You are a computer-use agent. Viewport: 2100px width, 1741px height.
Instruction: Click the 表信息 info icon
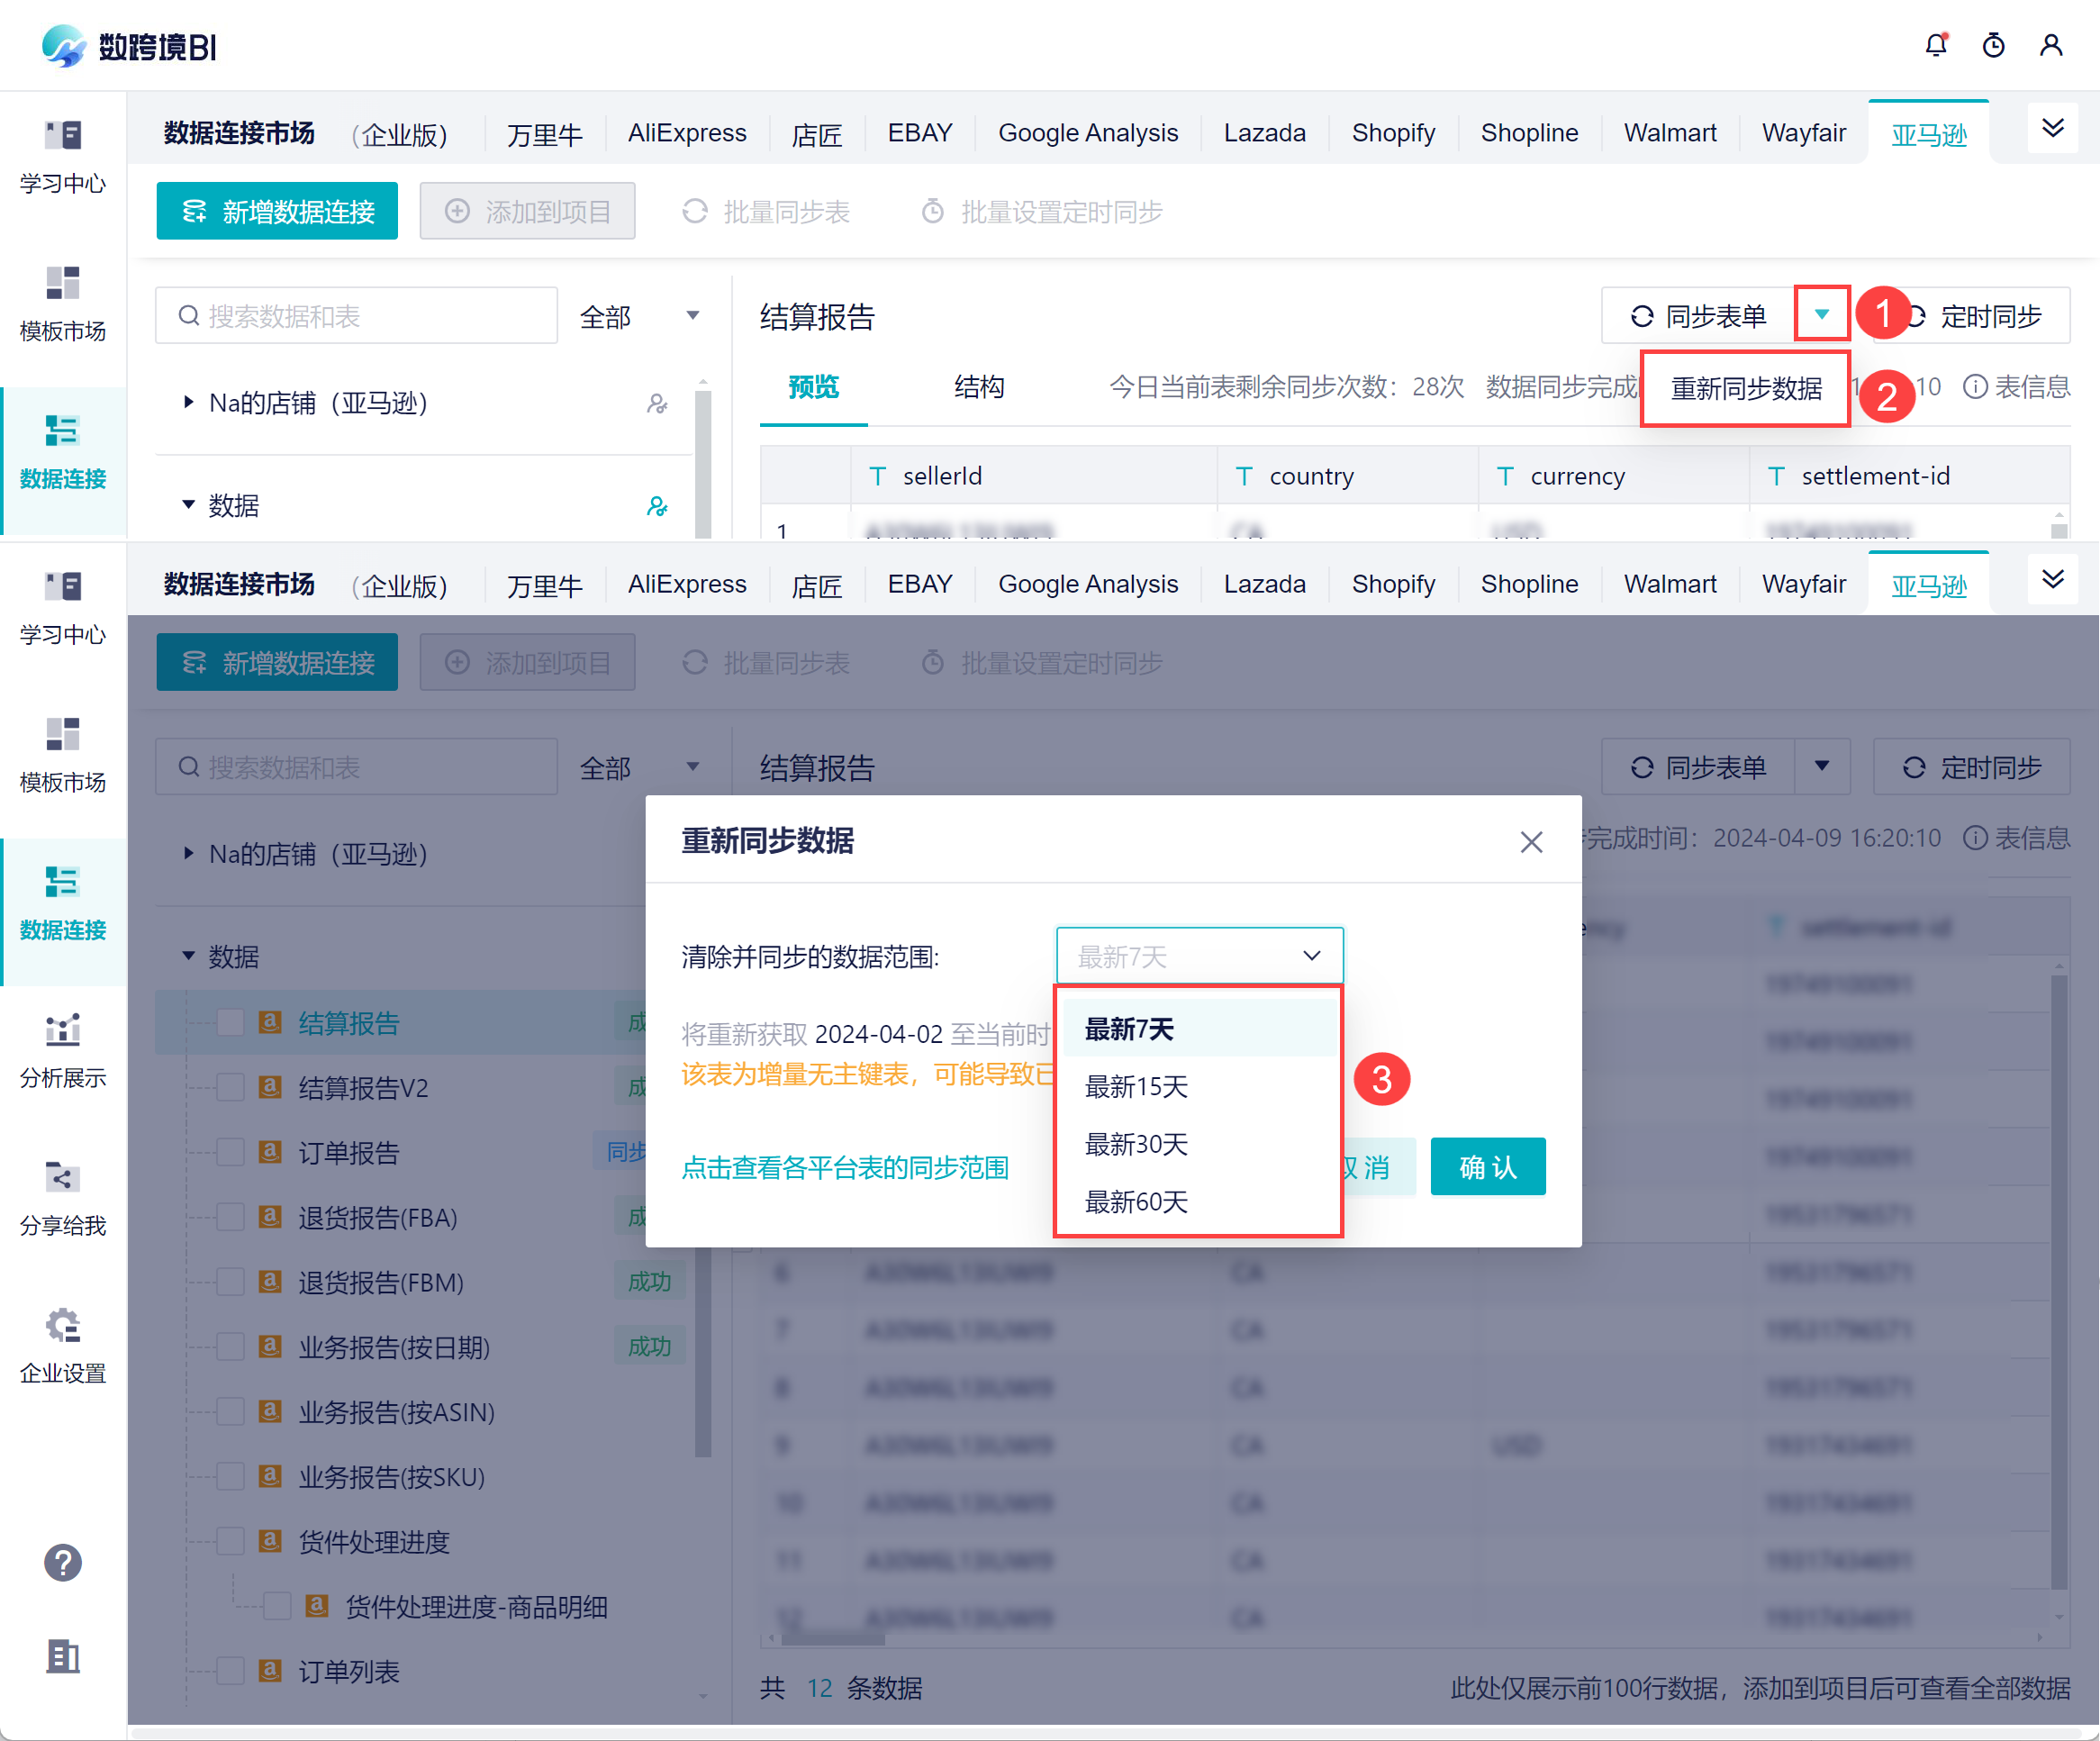1975,387
